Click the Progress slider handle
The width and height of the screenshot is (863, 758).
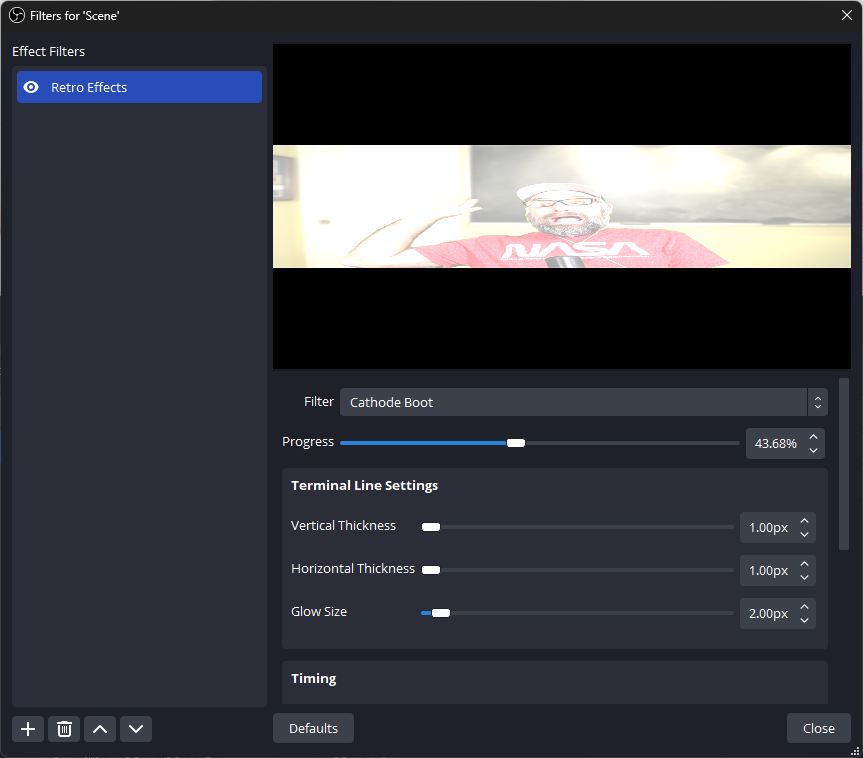click(x=516, y=443)
